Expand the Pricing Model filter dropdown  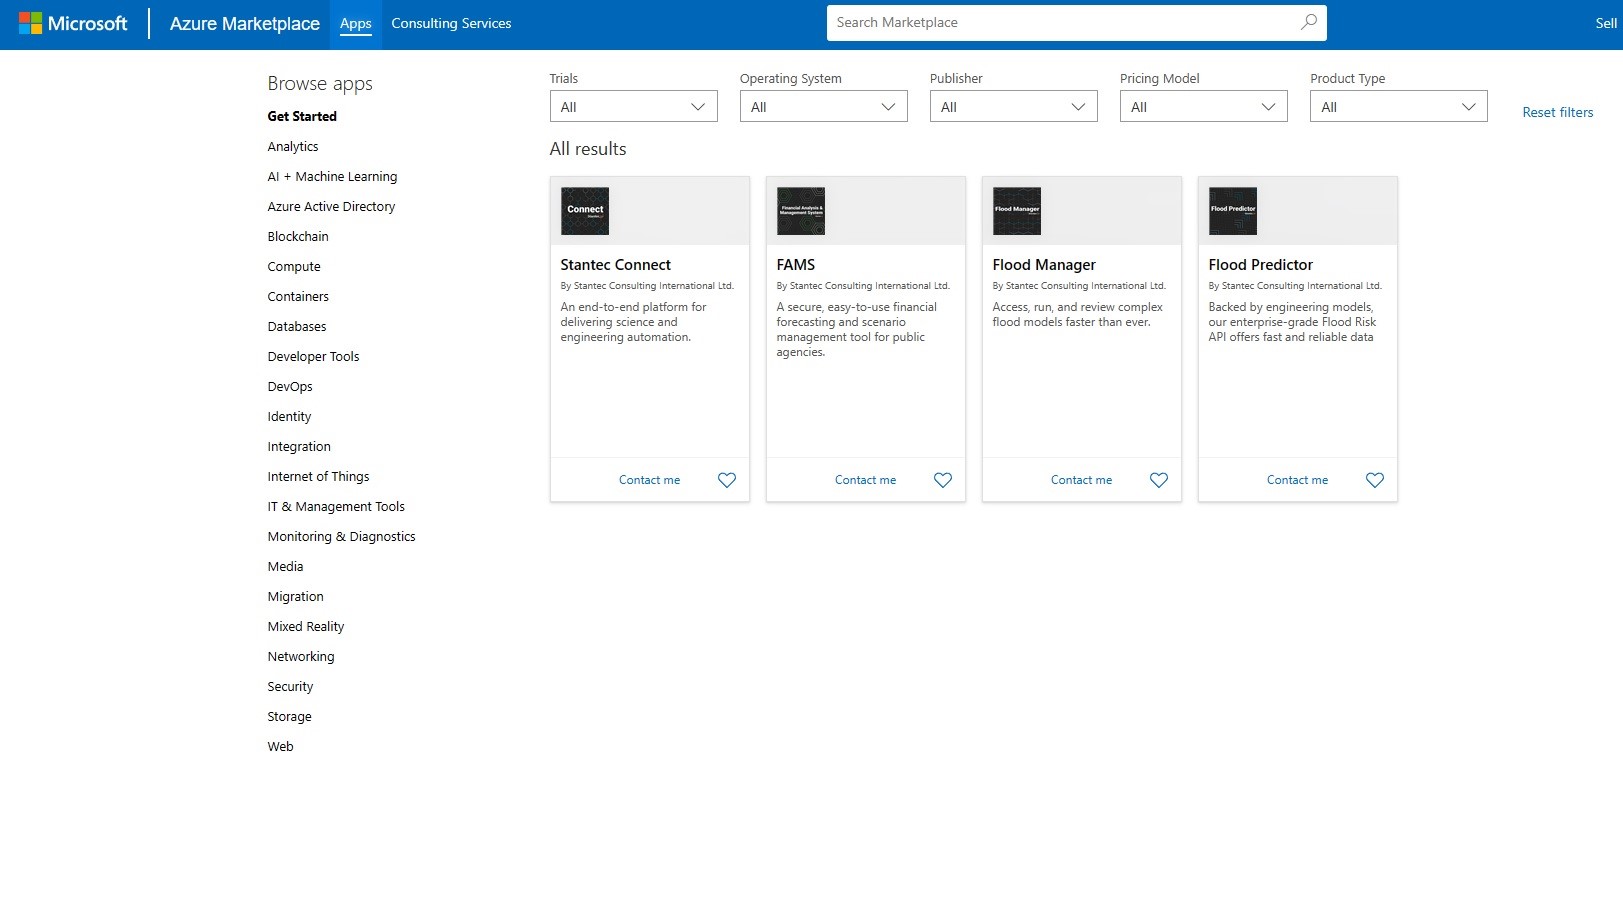click(1204, 106)
